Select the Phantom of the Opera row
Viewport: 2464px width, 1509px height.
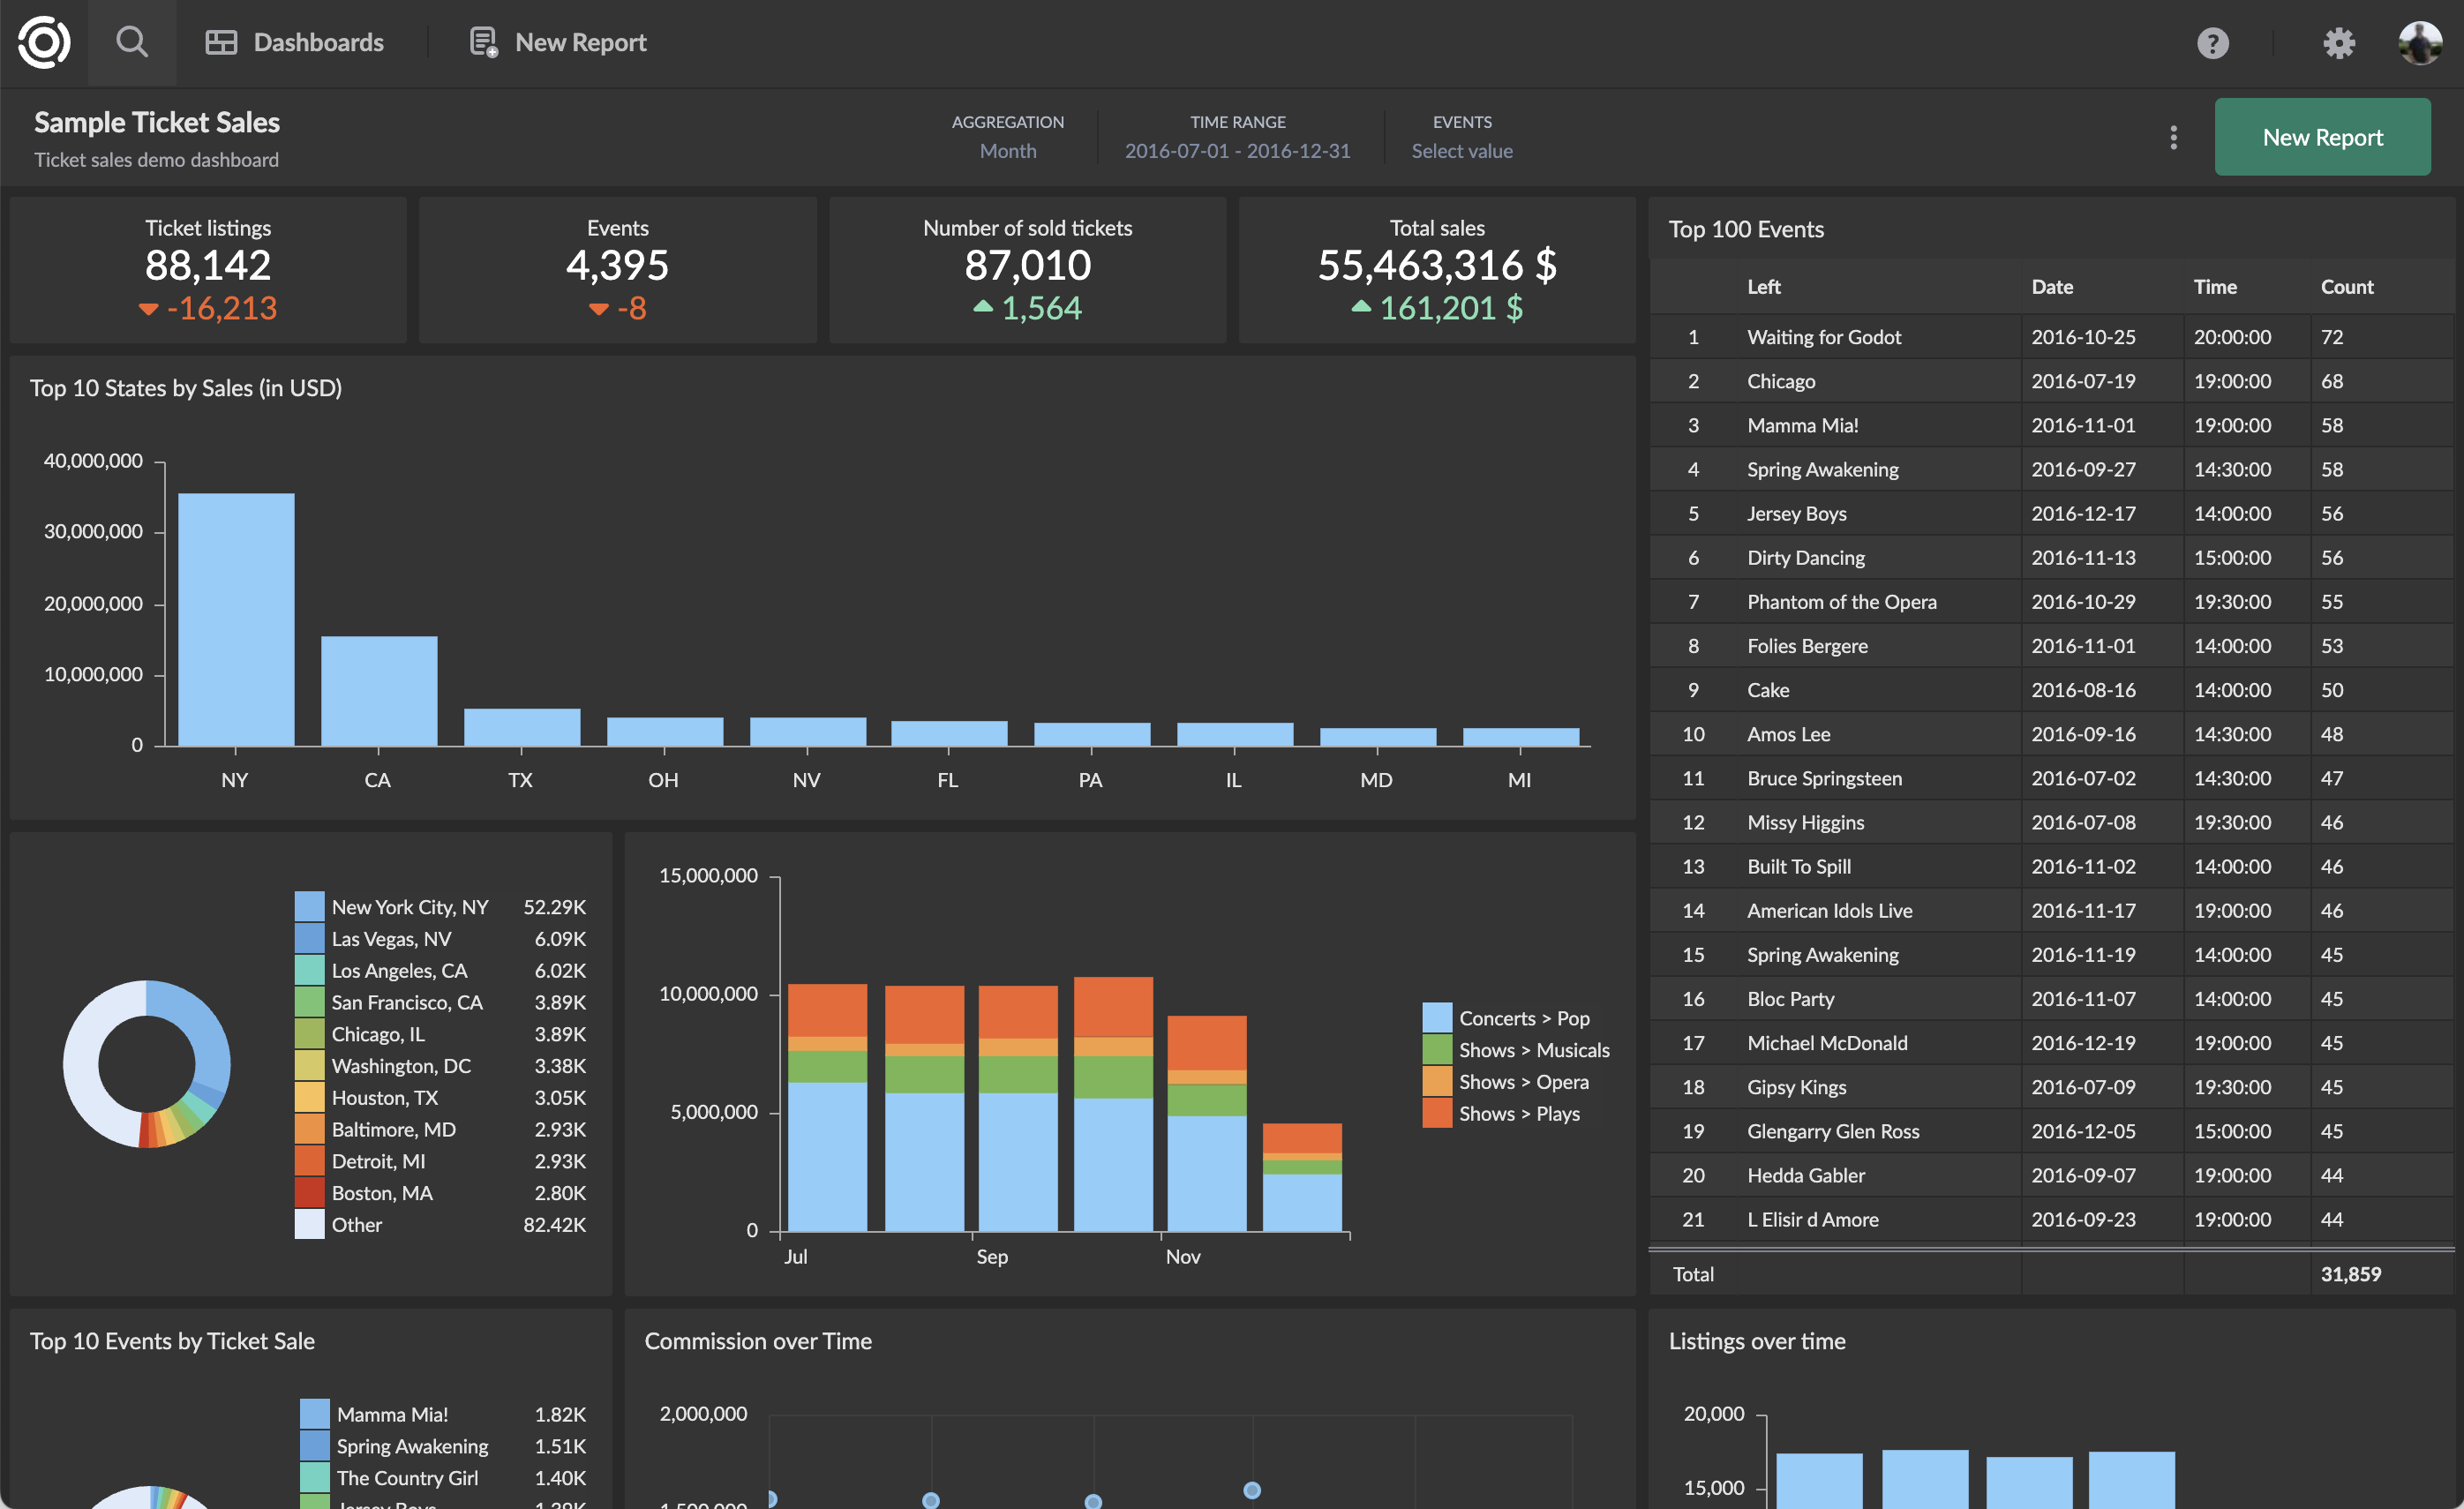click(2052, 602)
